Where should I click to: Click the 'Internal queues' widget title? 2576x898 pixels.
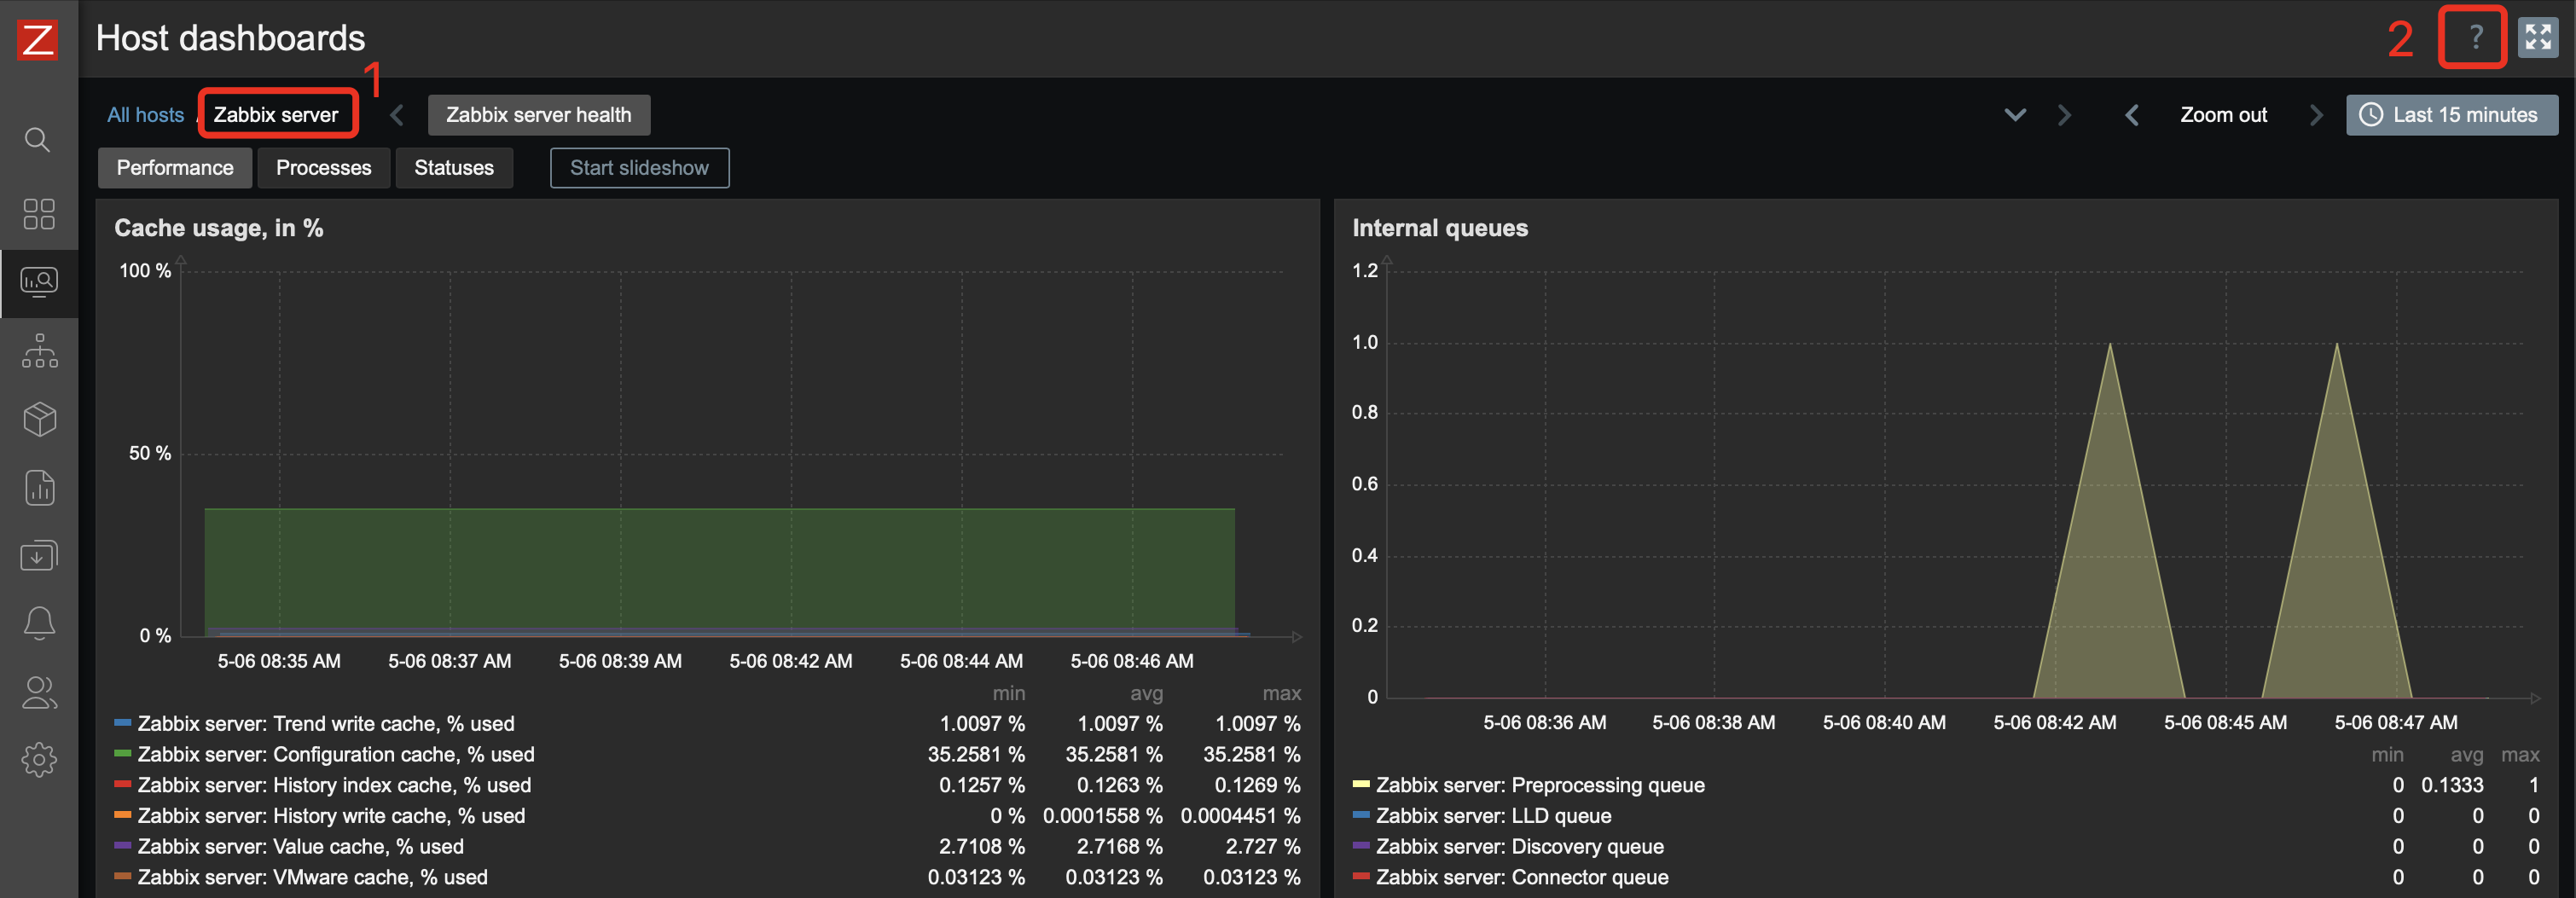pos(1440,228)
